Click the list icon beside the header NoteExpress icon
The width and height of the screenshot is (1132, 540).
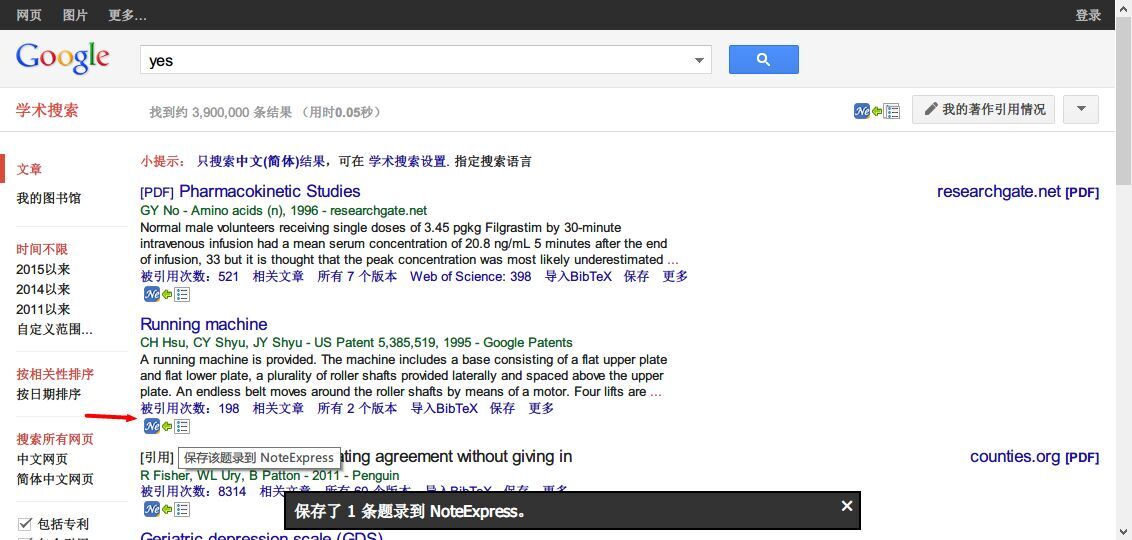[x=892, y=111]
